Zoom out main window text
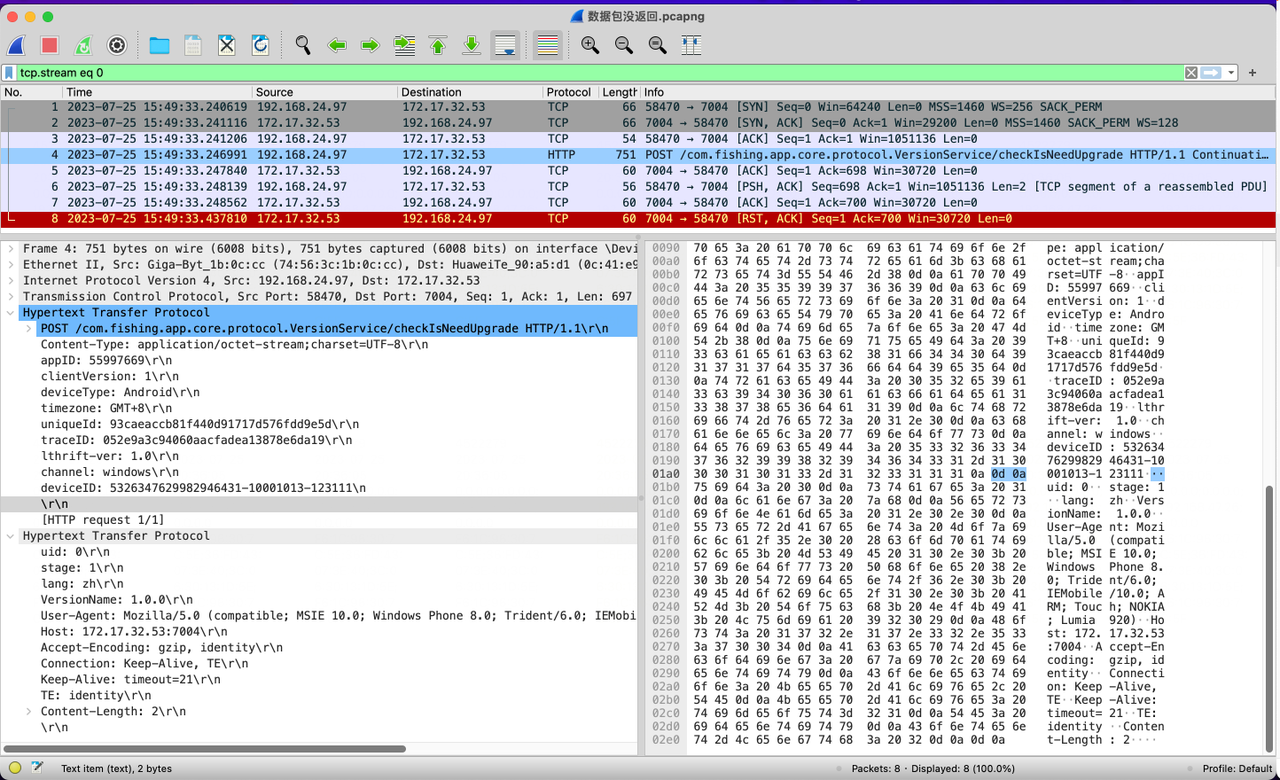Viewport: 1280px width, 780px height. pyautogui.click(x=624, y=45)
